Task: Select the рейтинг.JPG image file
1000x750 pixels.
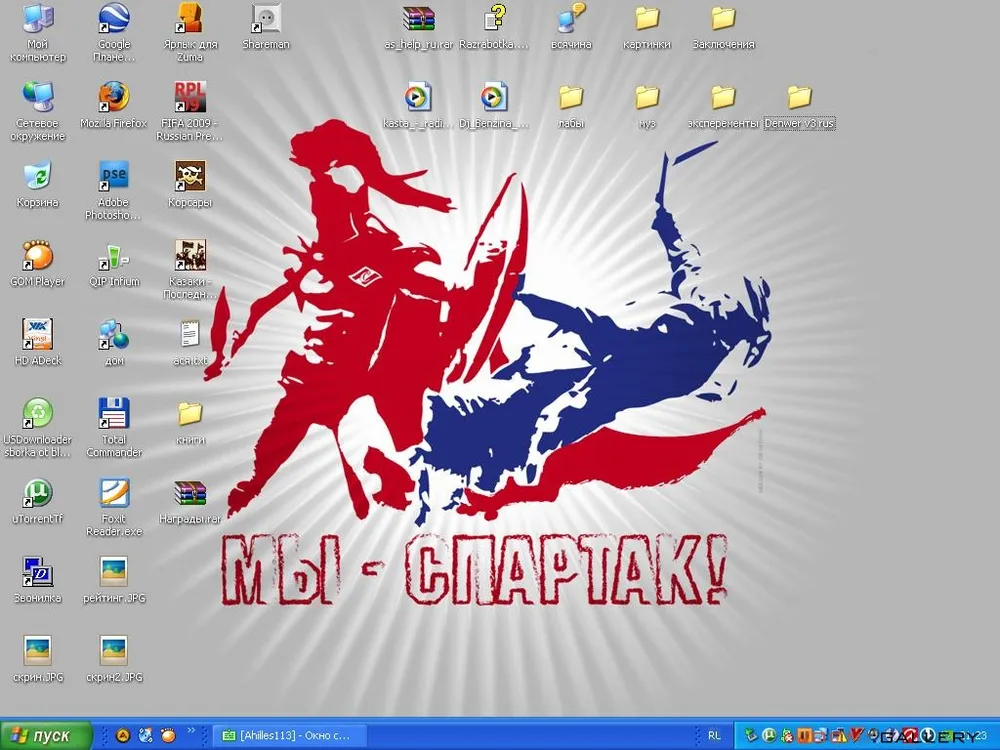Action: [x=114, y=572]
